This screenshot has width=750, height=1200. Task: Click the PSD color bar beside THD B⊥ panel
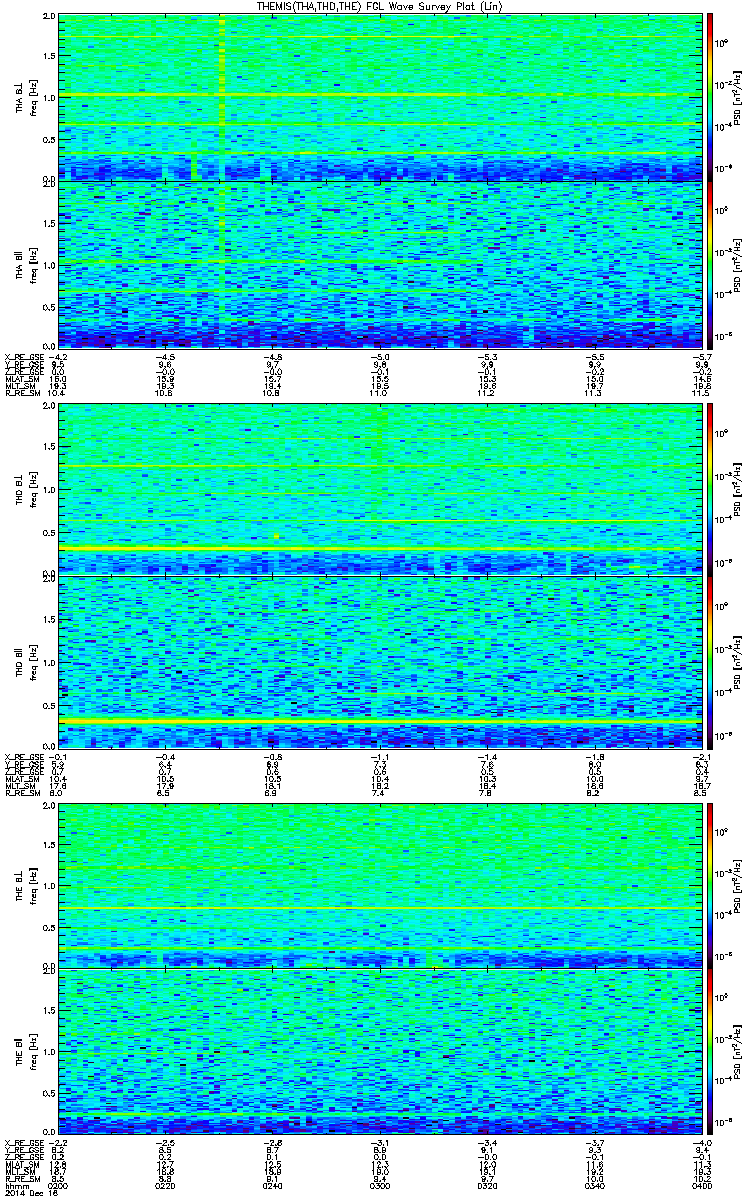(x=710, y=490)
